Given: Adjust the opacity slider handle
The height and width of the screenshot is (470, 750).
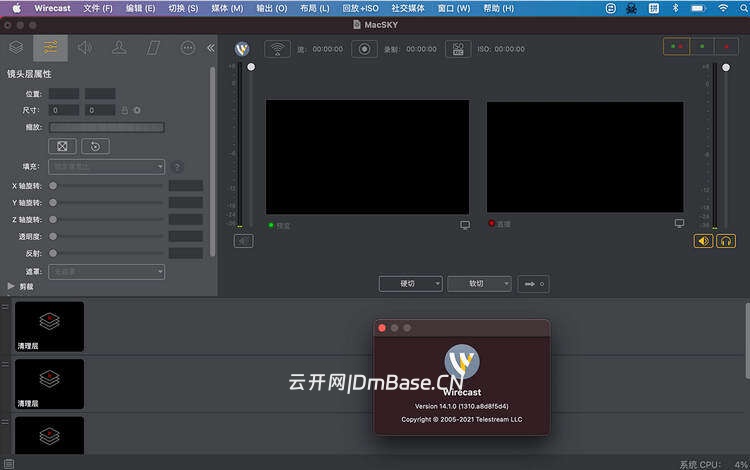Looking at the screenshot, I should point(53,236).
